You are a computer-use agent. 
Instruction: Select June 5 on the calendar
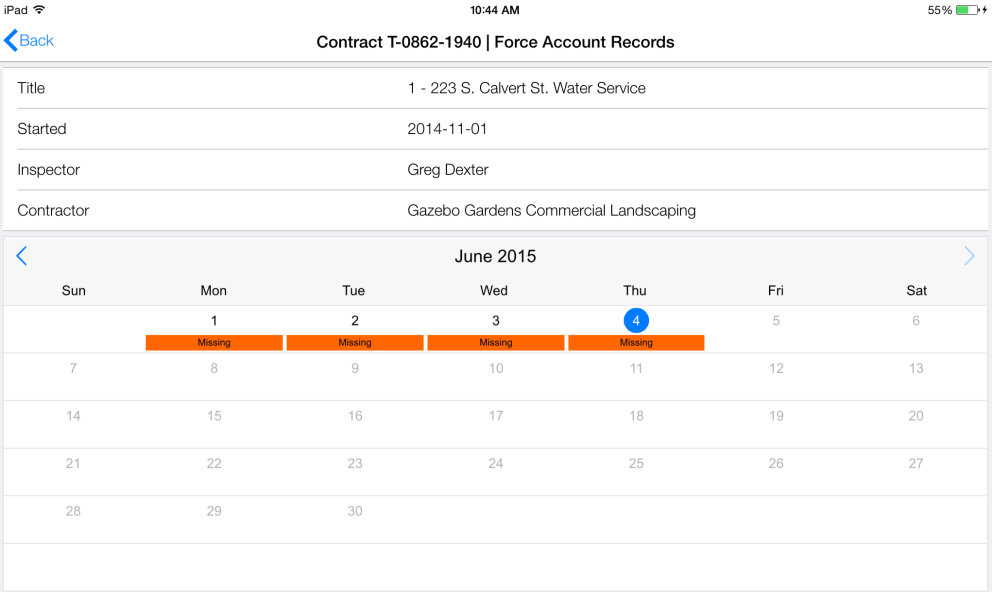(x=776, y=321)
